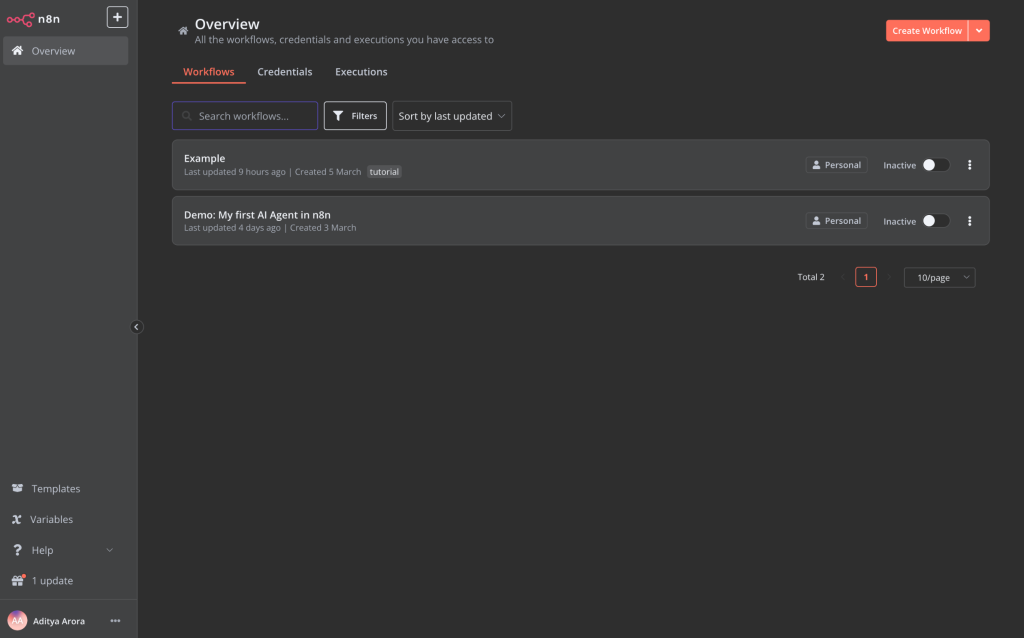Viewport: 1024px width, 638px height.
Task: Click the 1 update gift icon
Action: coord(18,580)
